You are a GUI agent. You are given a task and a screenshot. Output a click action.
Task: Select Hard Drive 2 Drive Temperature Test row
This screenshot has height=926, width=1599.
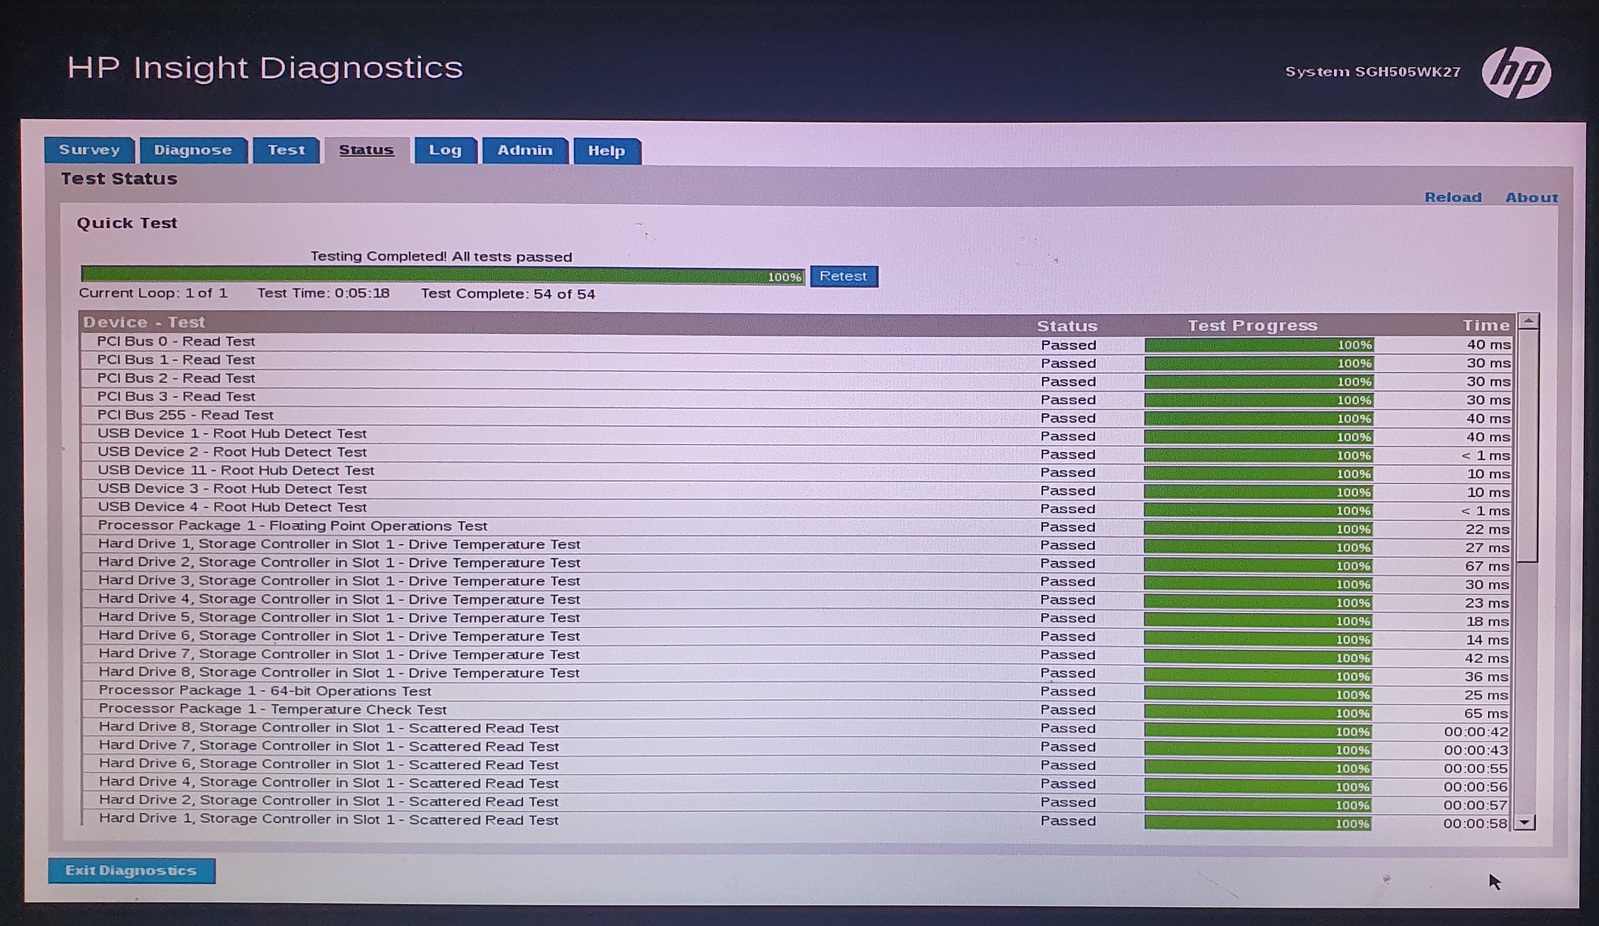797,564
